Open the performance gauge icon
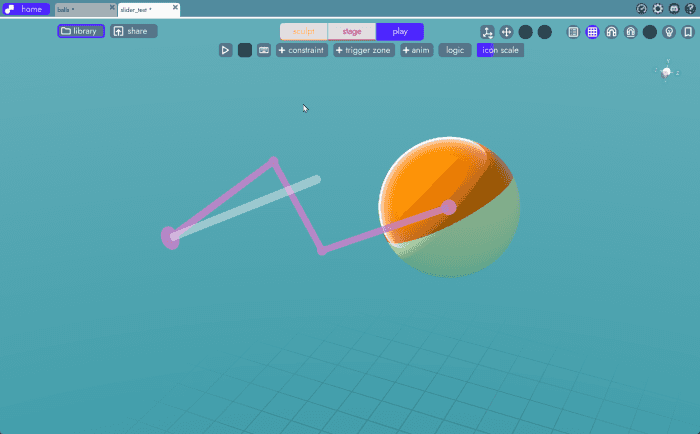The height and width of the screenshot is (434, 700). 642,8
